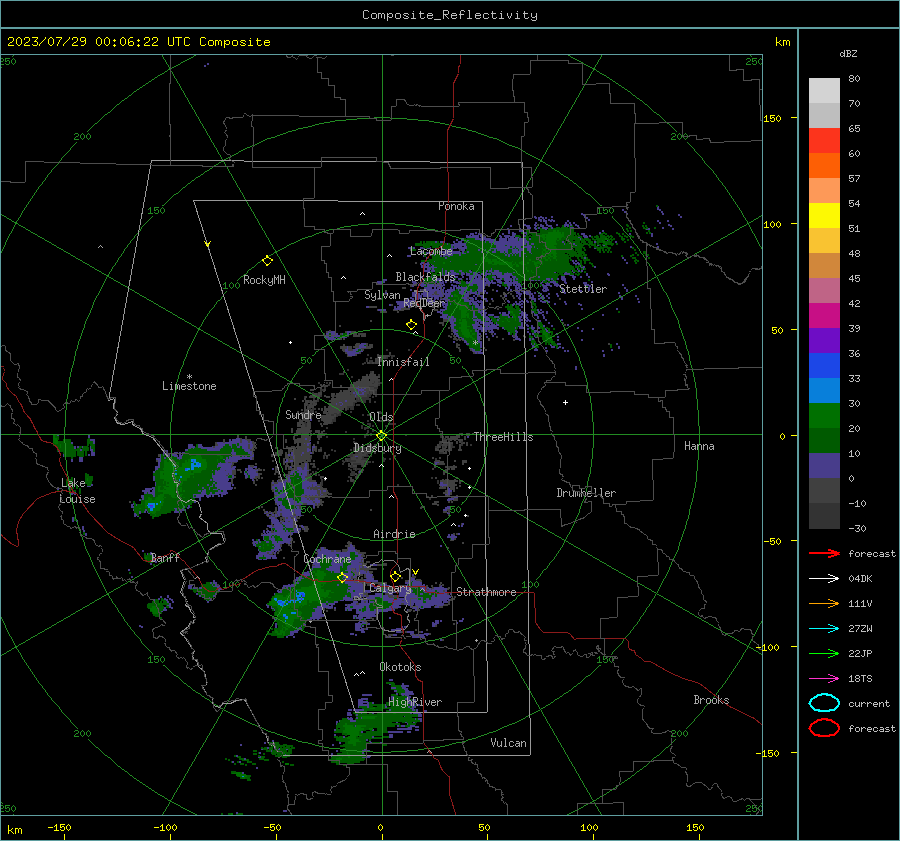The height and width of the screenshot is (841, 900).
Task: Click the asterisk marker above Limestone
Action: coord(189,377)
